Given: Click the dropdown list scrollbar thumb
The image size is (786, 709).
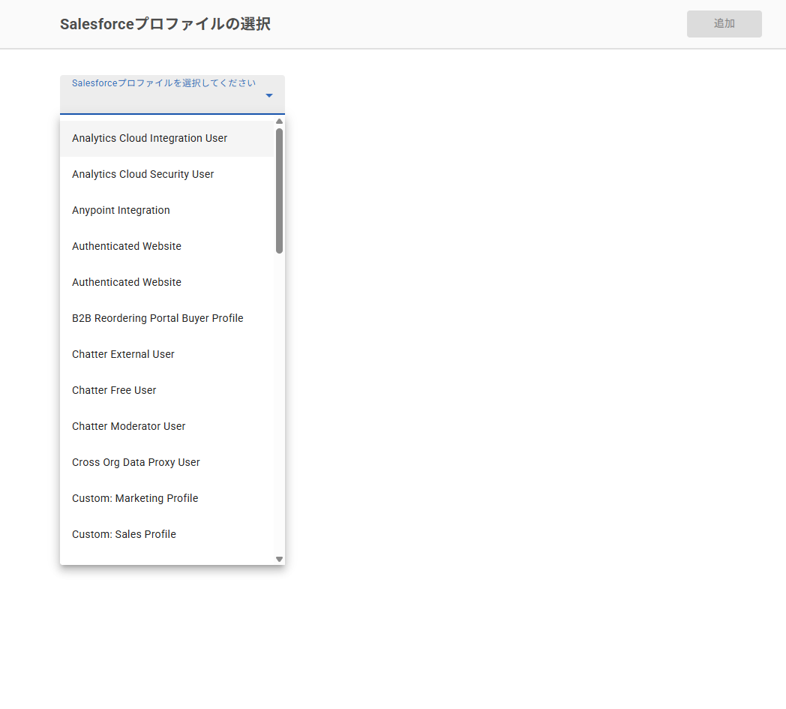Looking at the screenshot, I should click(x=279, y=191).
